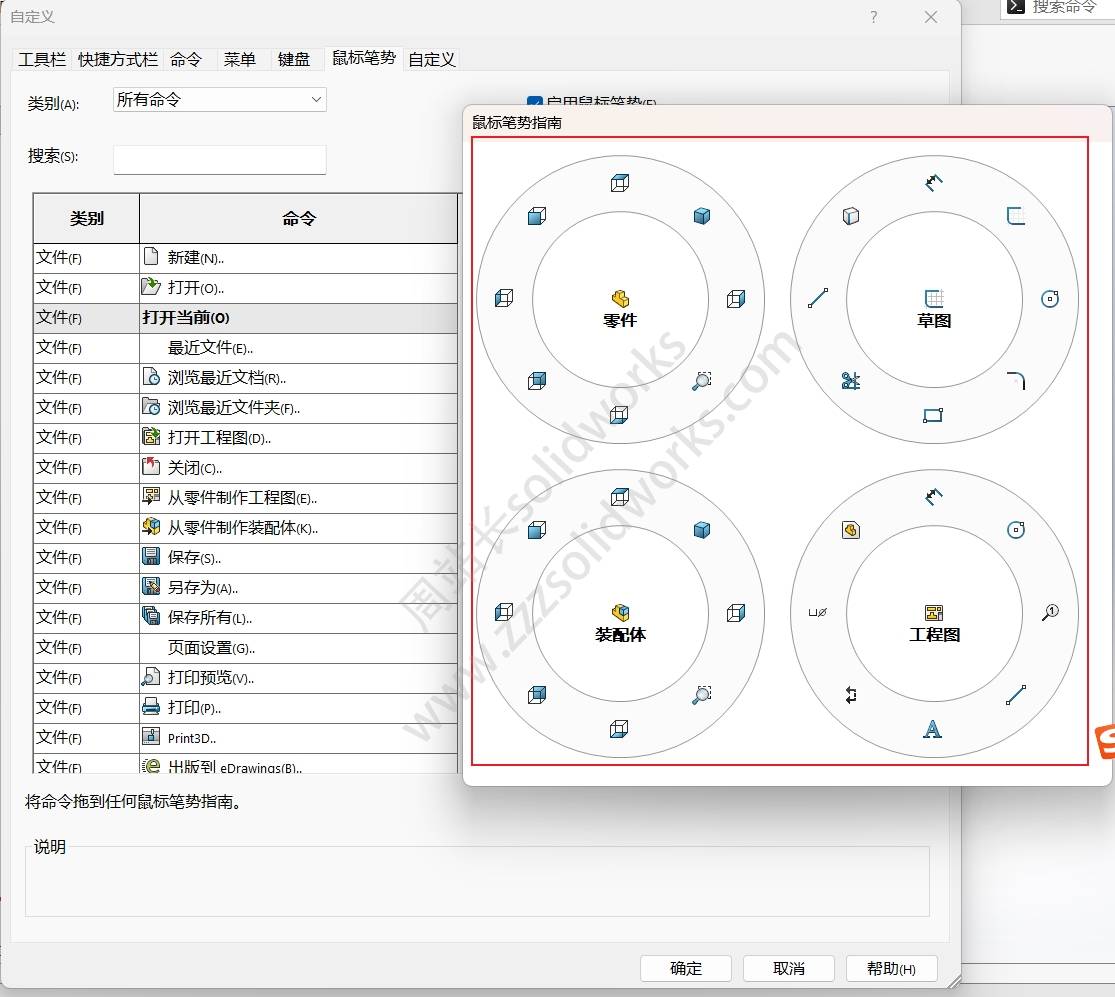This screenshot has width=1115, height=997.
Task: Click Circle icon in 工程图 gesture wheel
Action: click(1016, 530)
